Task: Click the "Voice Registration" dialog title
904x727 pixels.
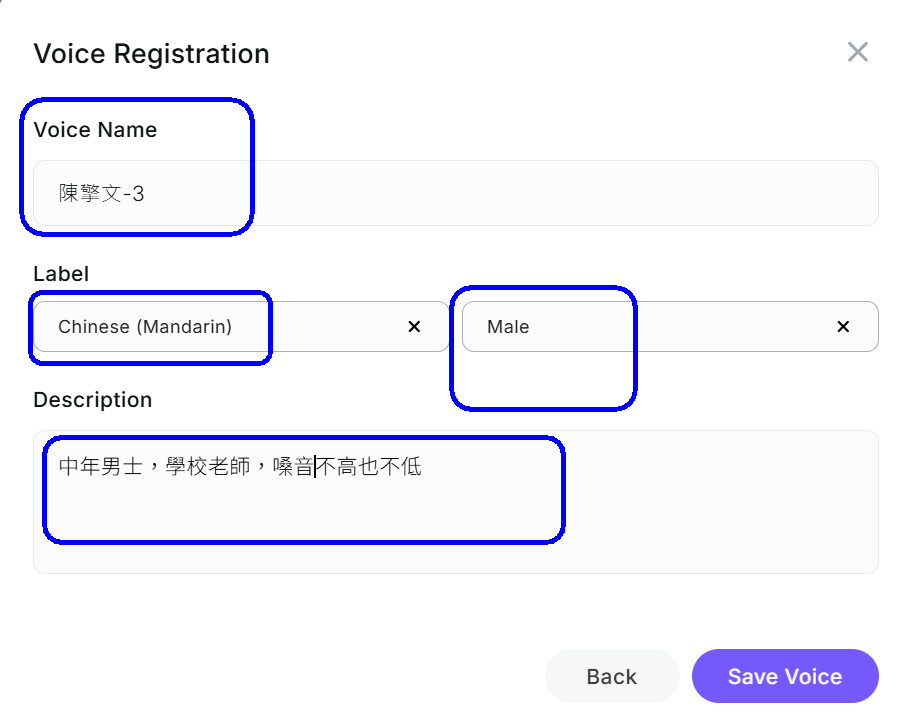Action: [x=151, y=53]
